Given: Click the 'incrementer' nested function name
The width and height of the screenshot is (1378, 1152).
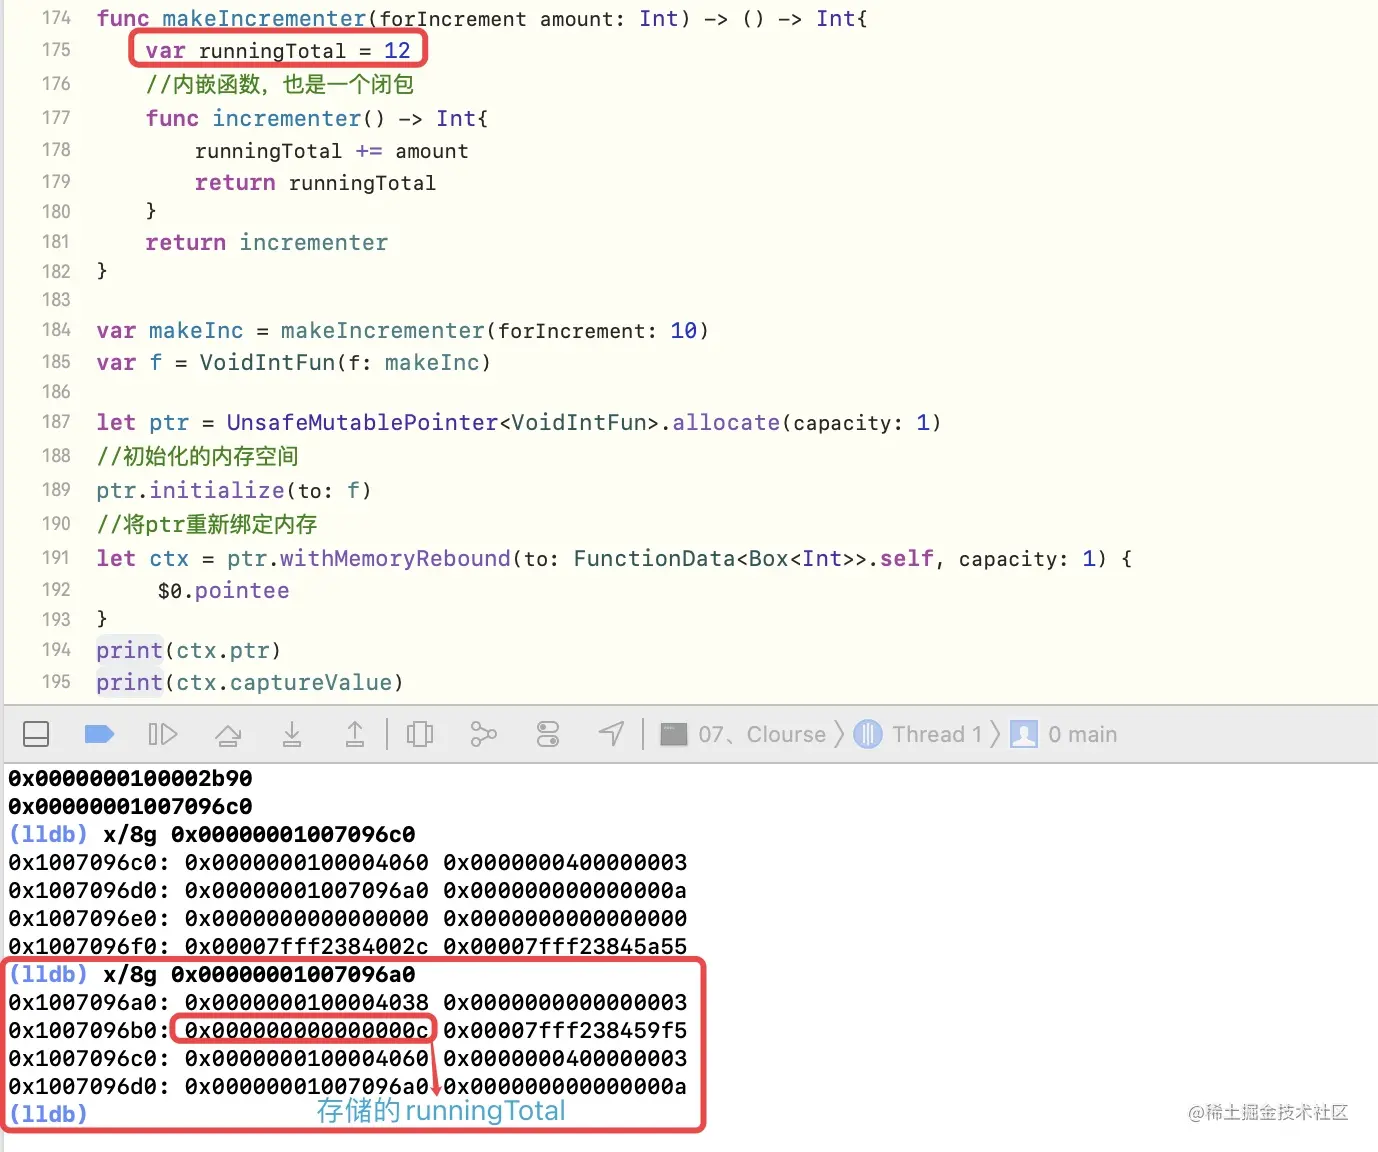Looking at the screenshot, I should 286,118.
